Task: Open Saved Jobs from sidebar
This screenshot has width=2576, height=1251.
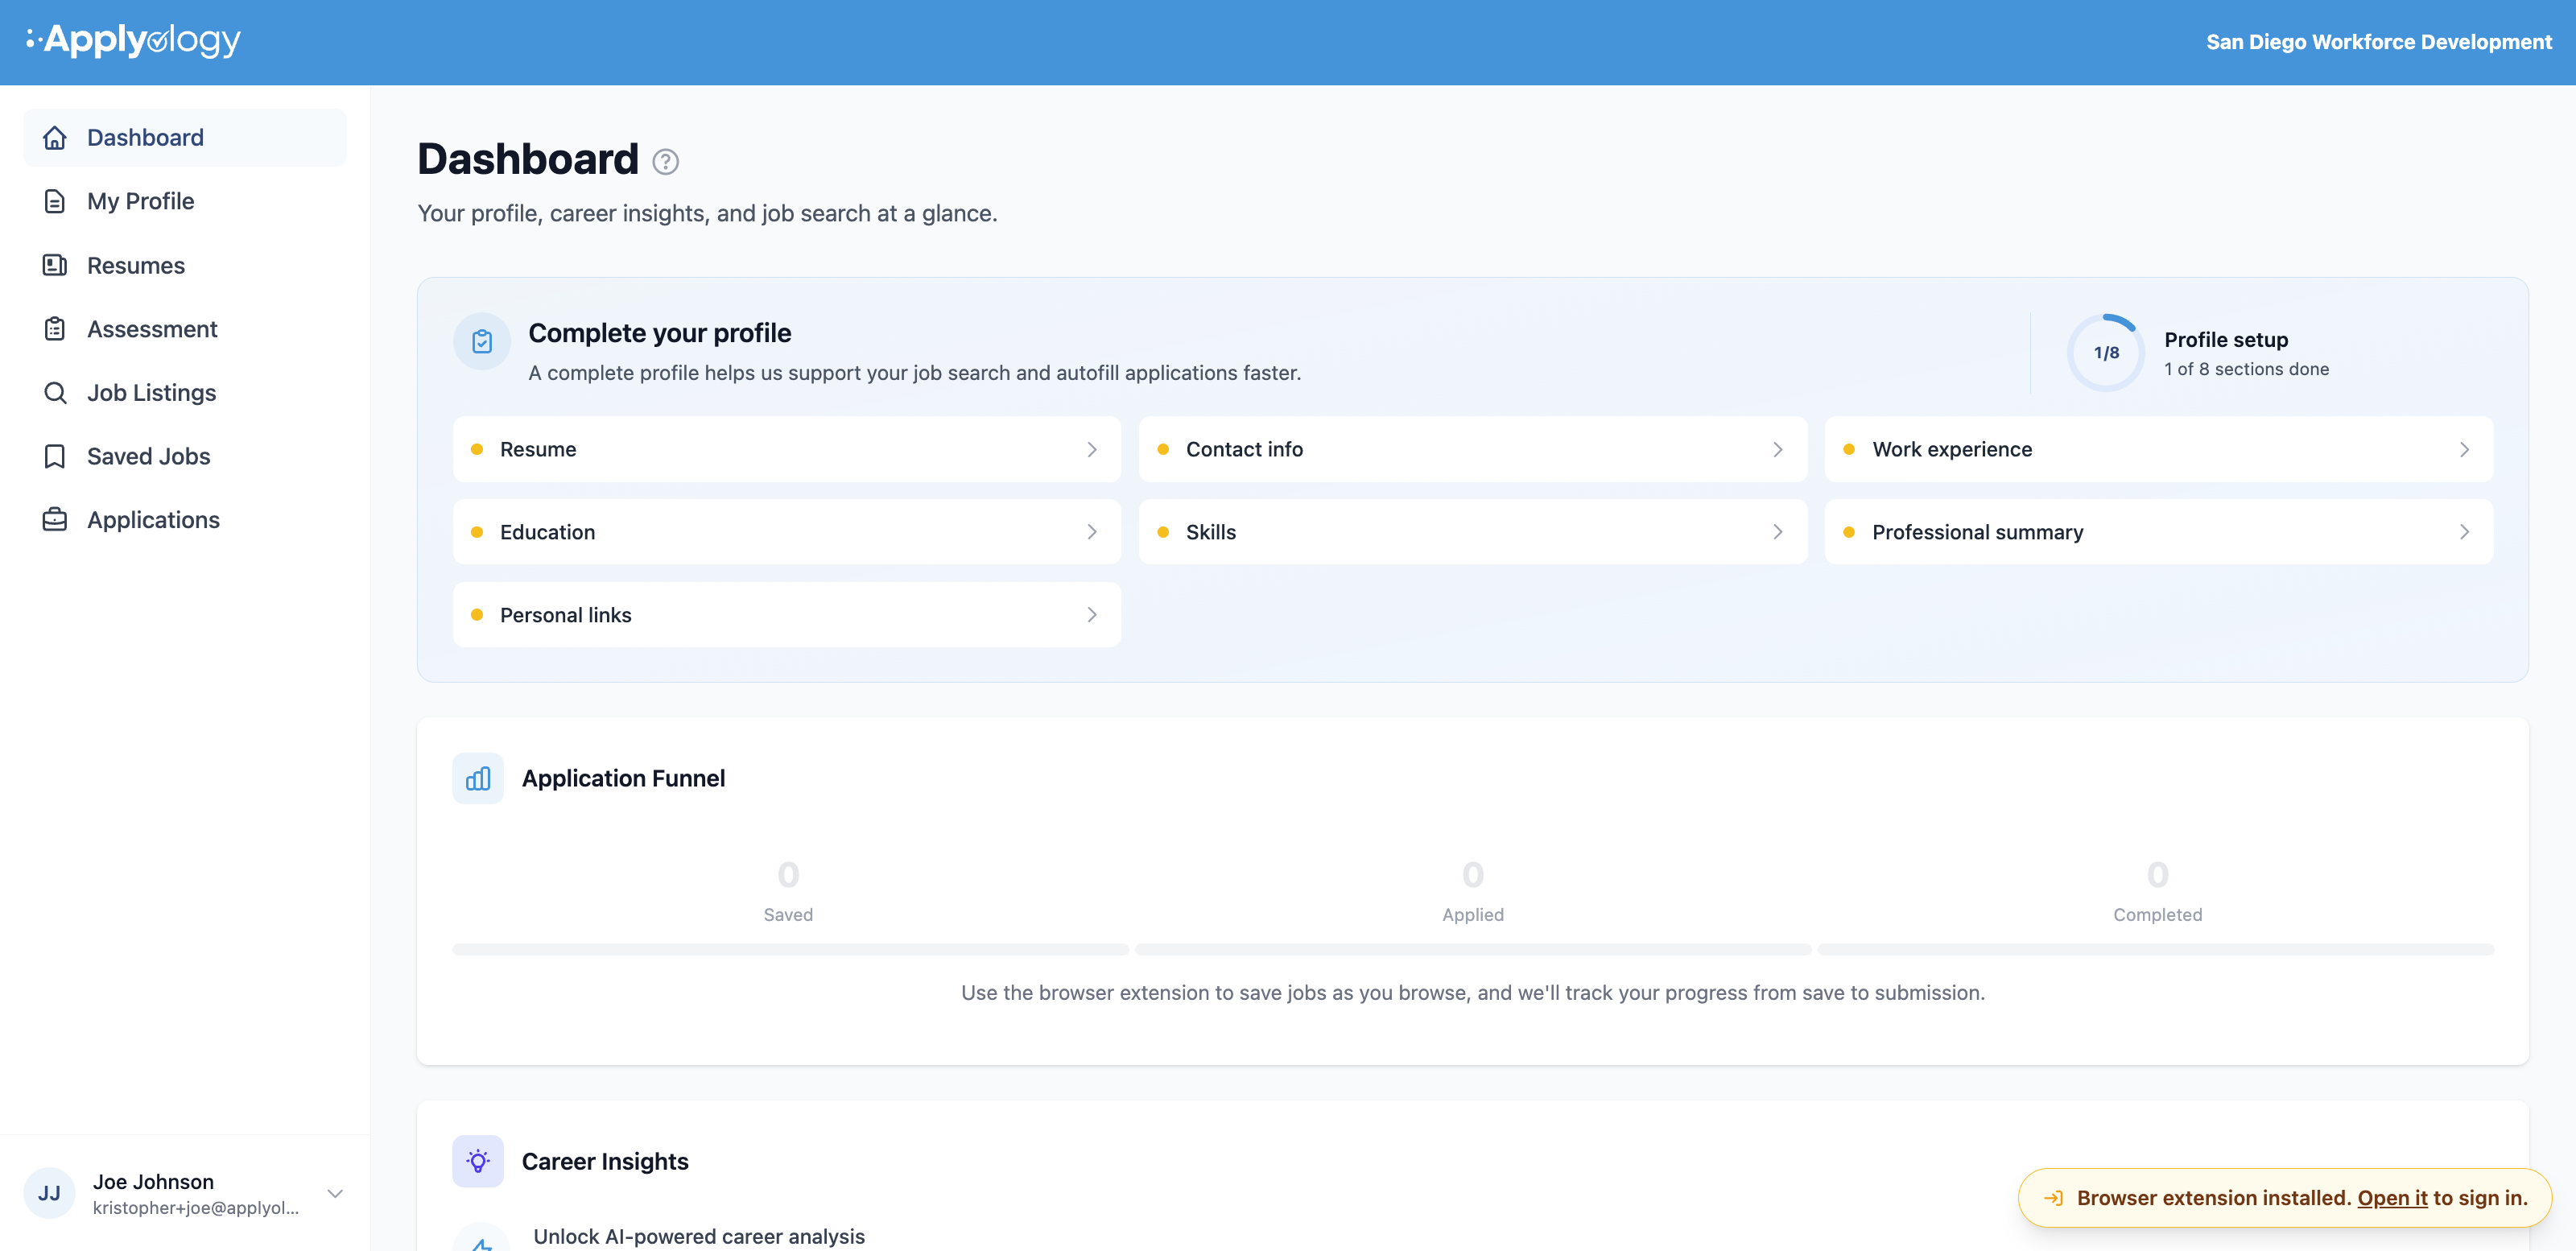Action: click(x=185, y=456)
